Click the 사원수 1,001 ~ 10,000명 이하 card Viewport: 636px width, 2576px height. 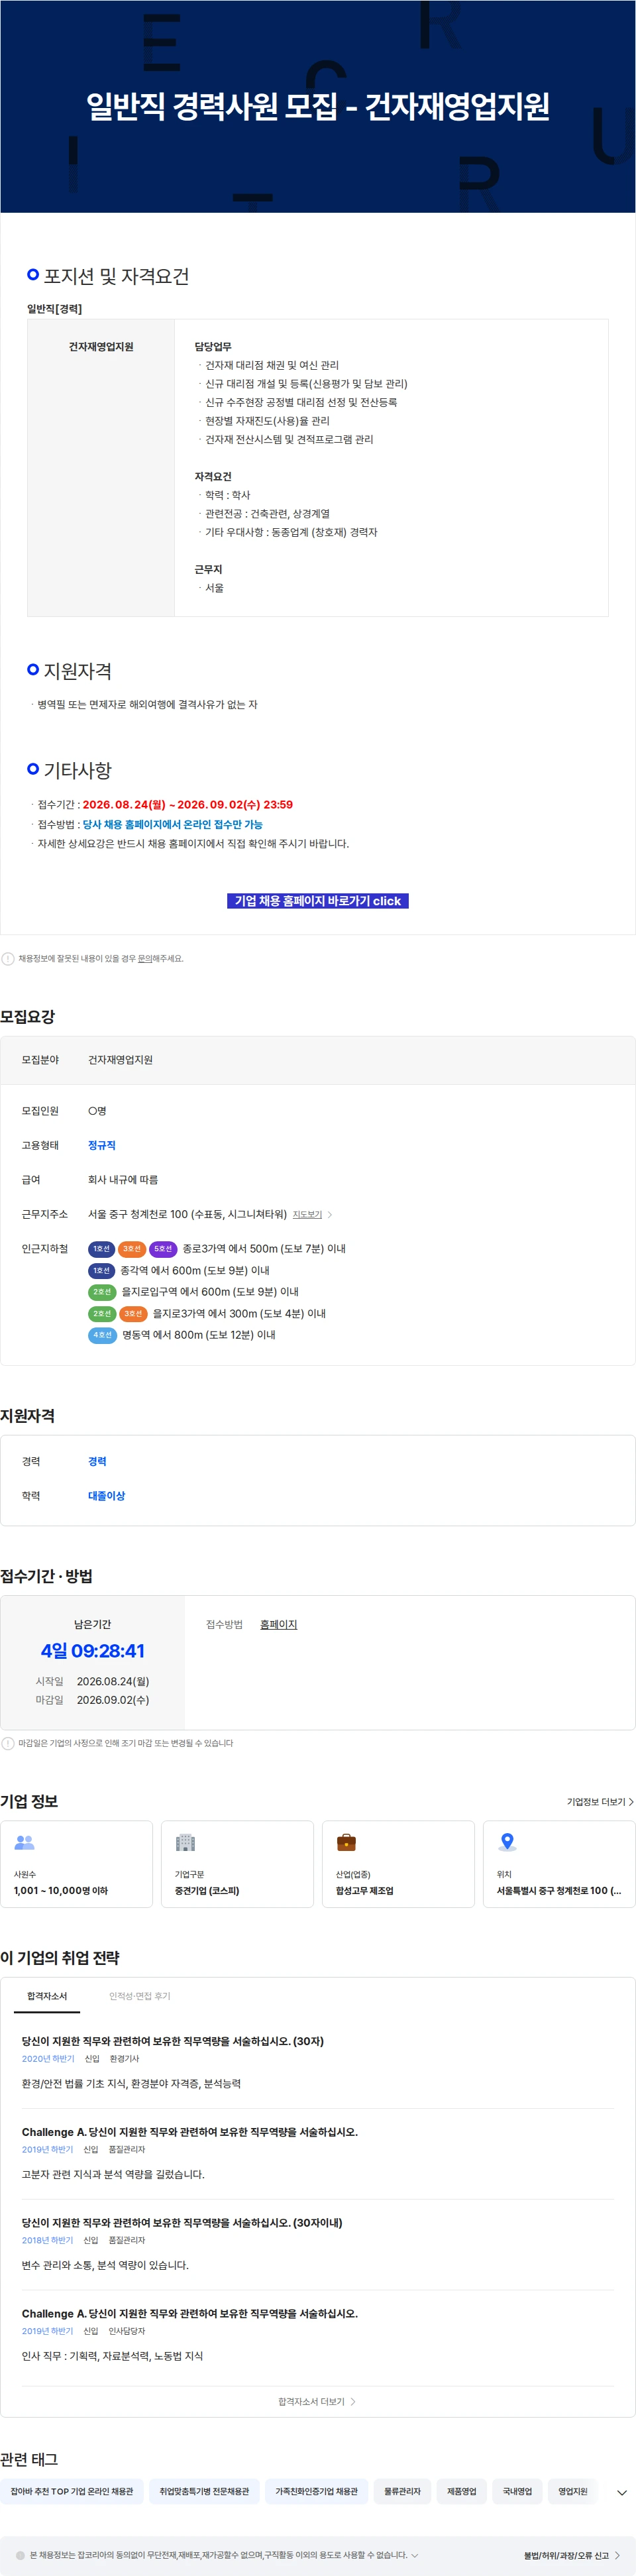point(76,1864)
